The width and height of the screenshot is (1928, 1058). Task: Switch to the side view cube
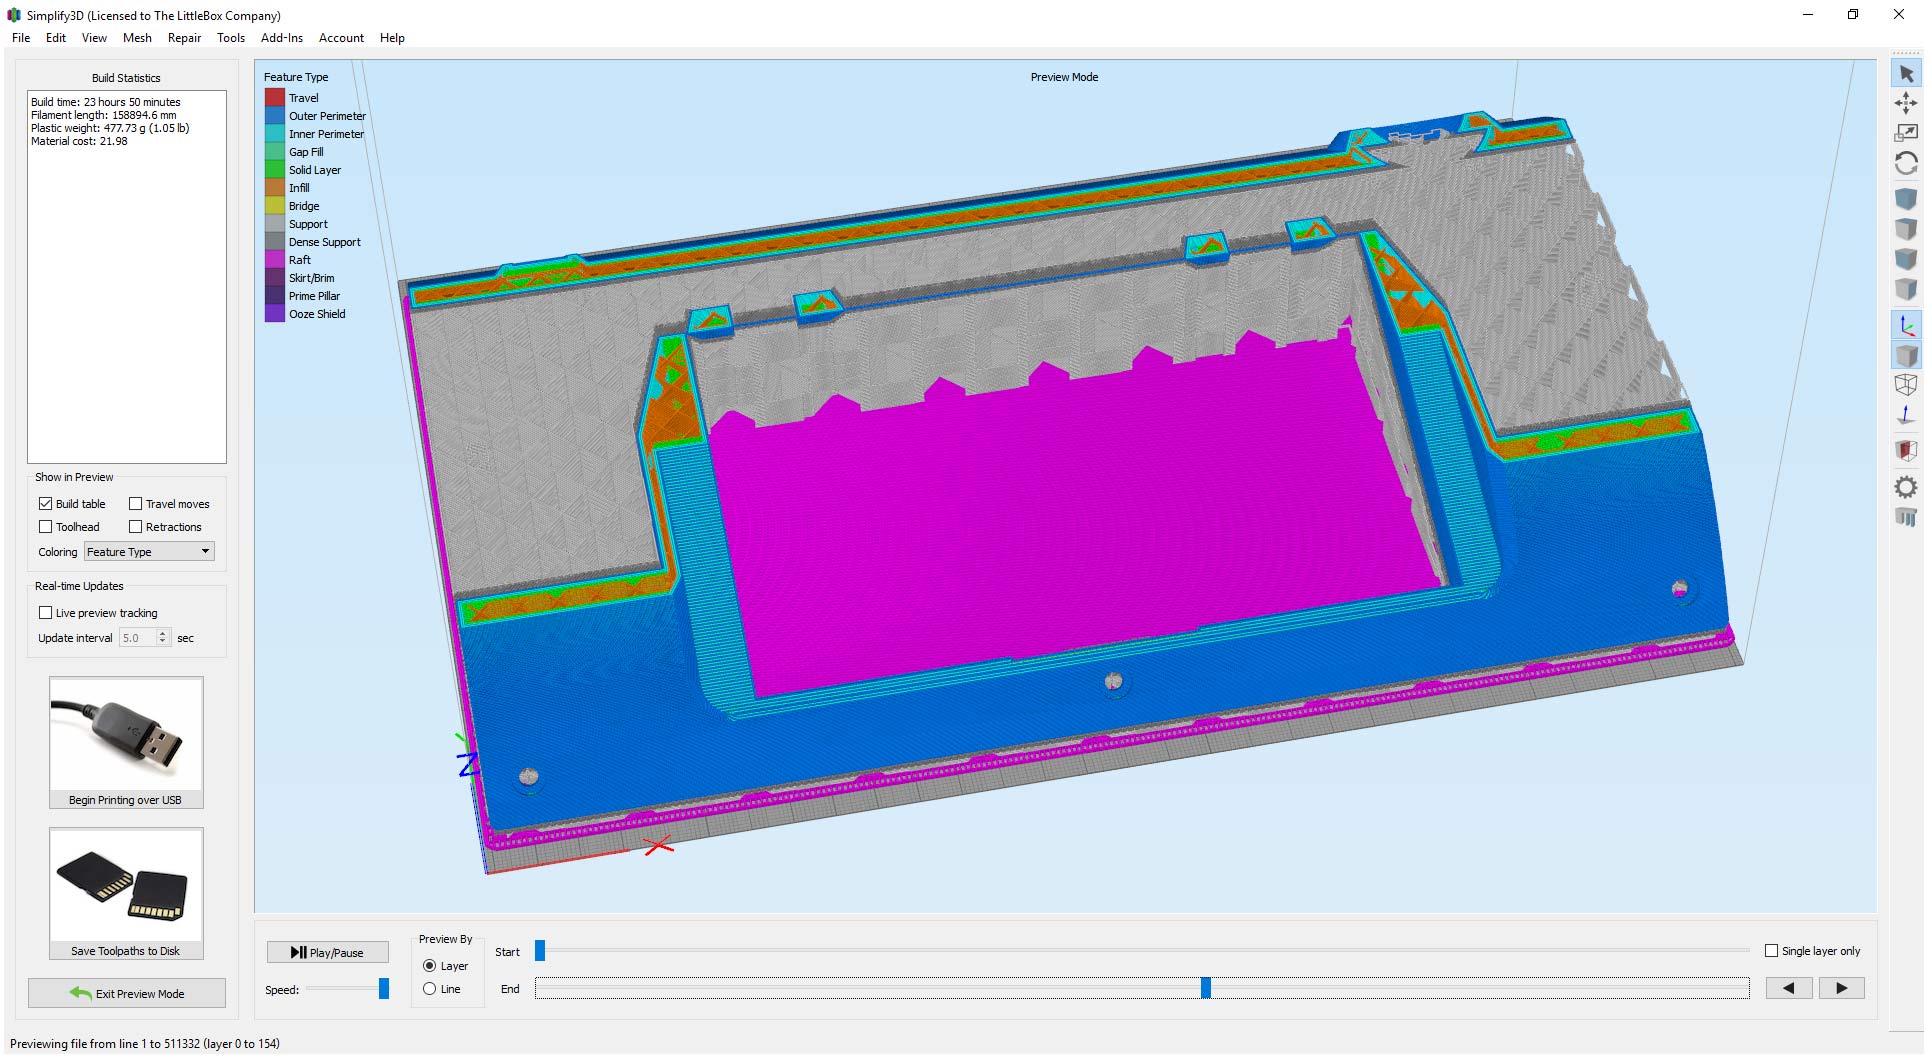tap(1906, 289)
